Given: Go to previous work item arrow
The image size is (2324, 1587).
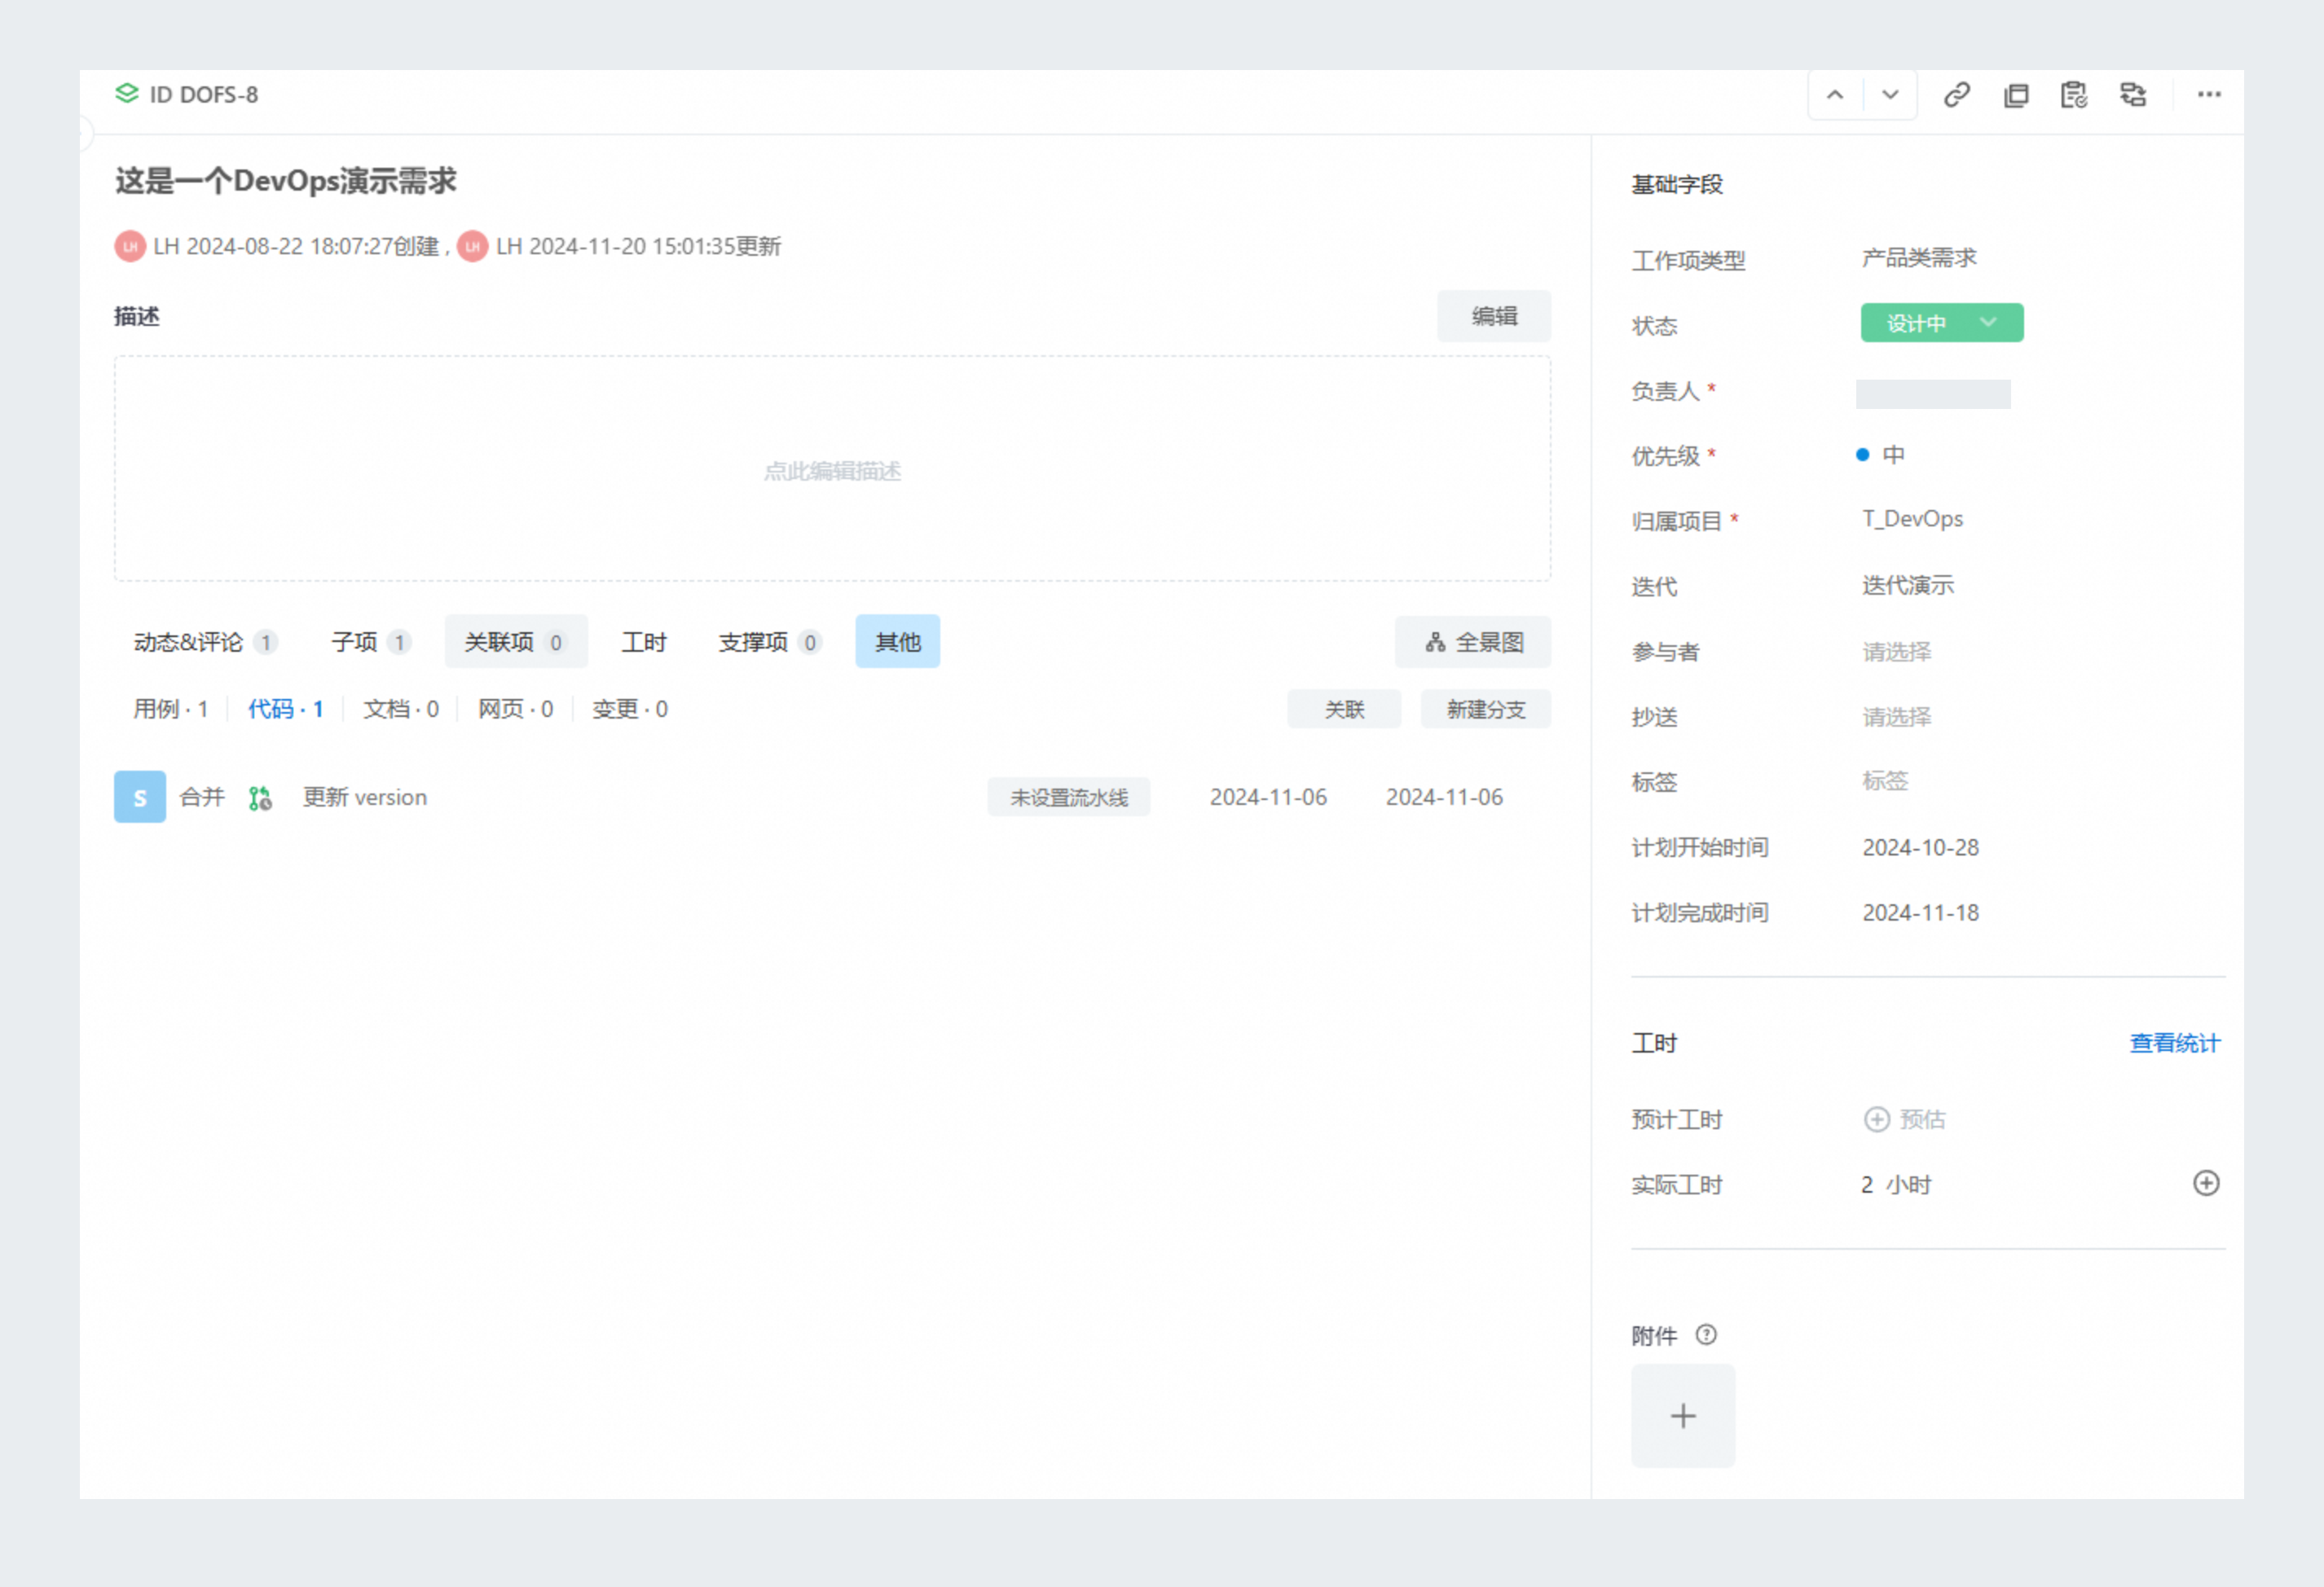Looking at the screenshot, I should point(1835,95).
